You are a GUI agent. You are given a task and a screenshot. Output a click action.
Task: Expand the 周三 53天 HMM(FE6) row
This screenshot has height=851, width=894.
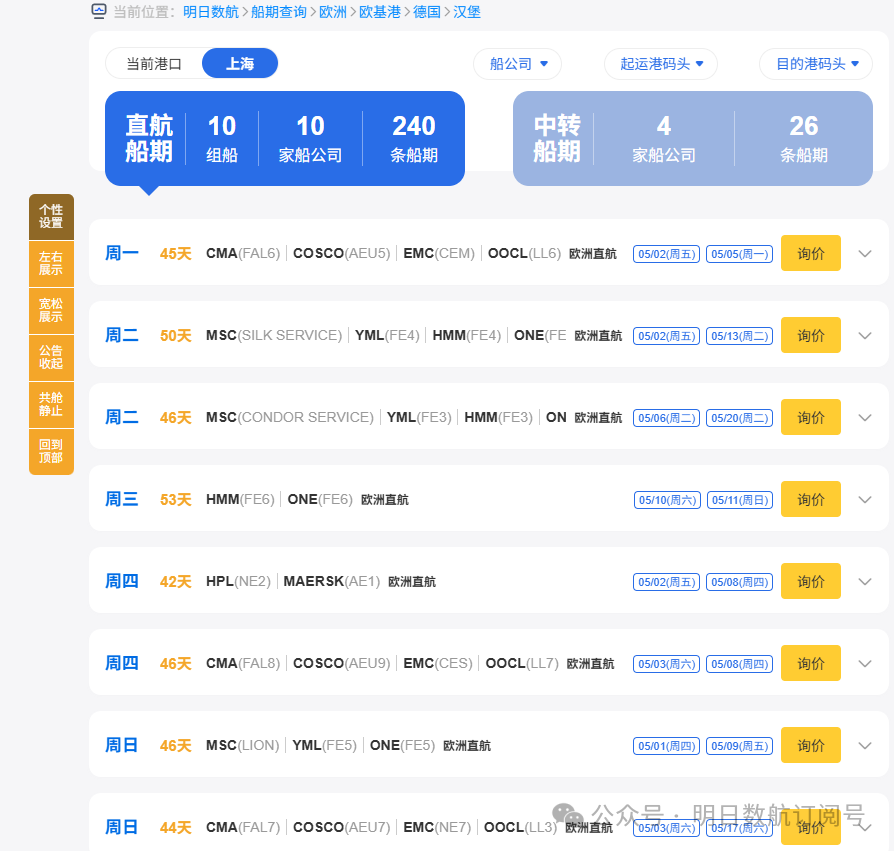click(865, 500)
